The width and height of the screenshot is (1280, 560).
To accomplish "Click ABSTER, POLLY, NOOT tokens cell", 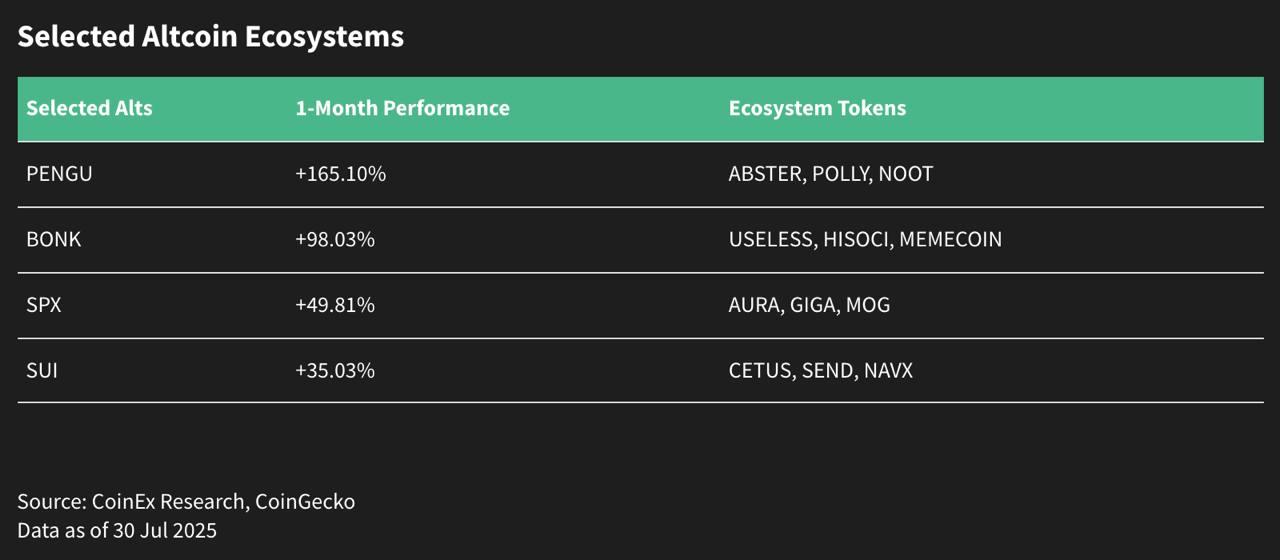I will pyautogui.click(x=830, y=174).
